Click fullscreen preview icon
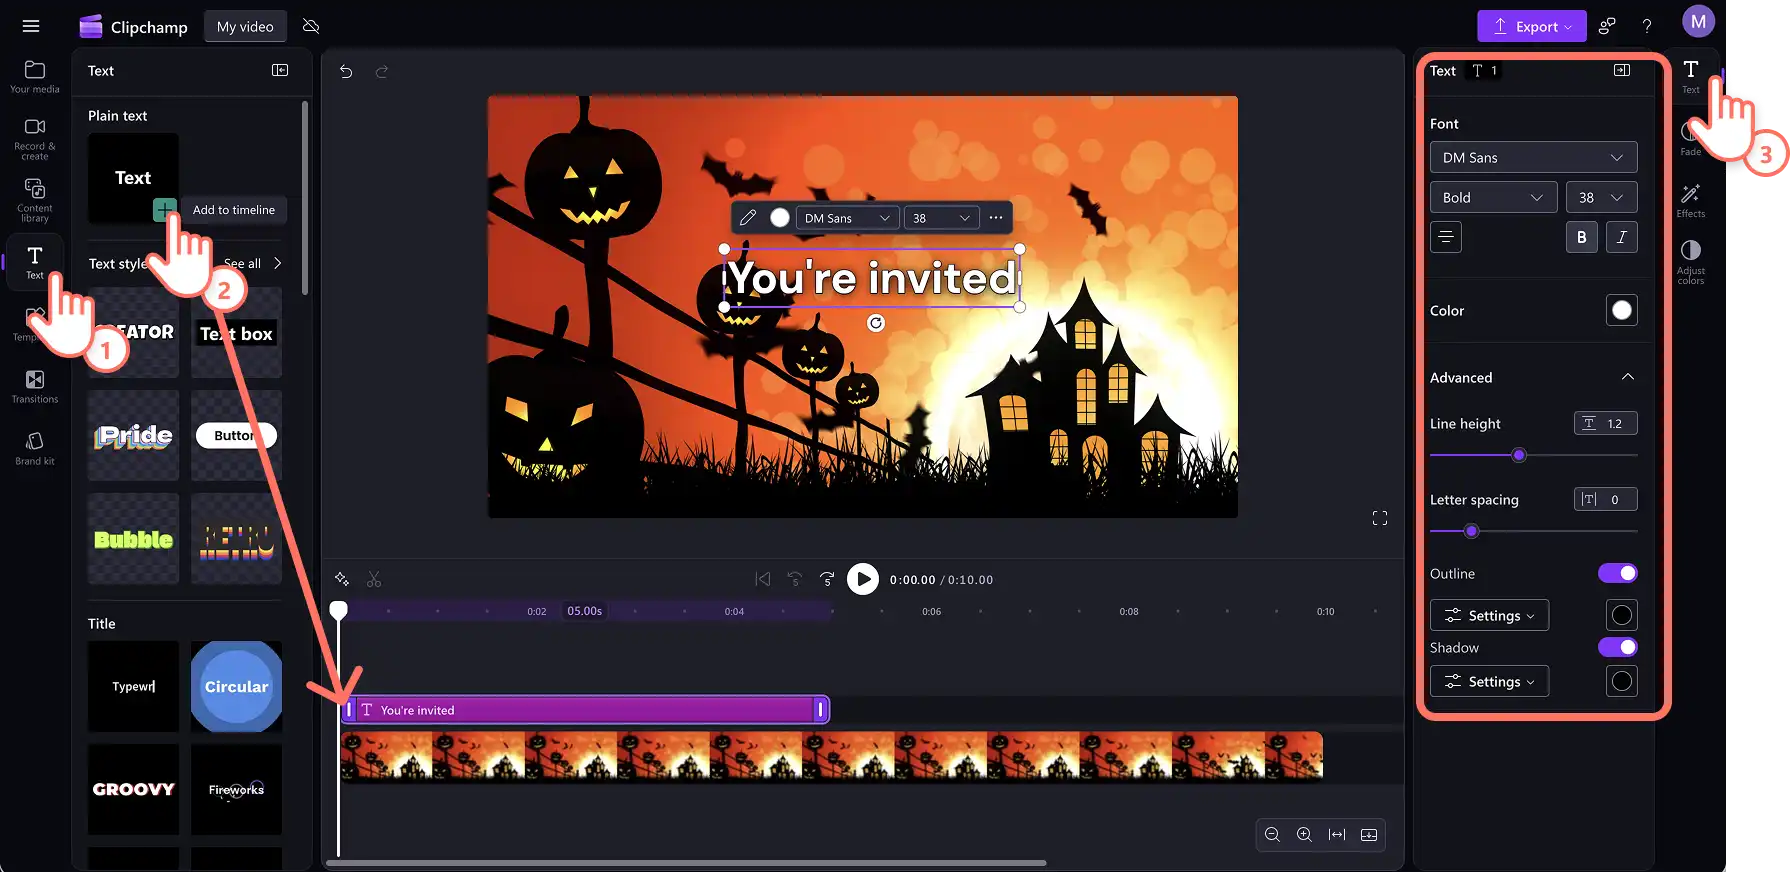Image resolution: width=1790 pixels, height=872 pixels. pyautogui.click(x=1380, y=518)
